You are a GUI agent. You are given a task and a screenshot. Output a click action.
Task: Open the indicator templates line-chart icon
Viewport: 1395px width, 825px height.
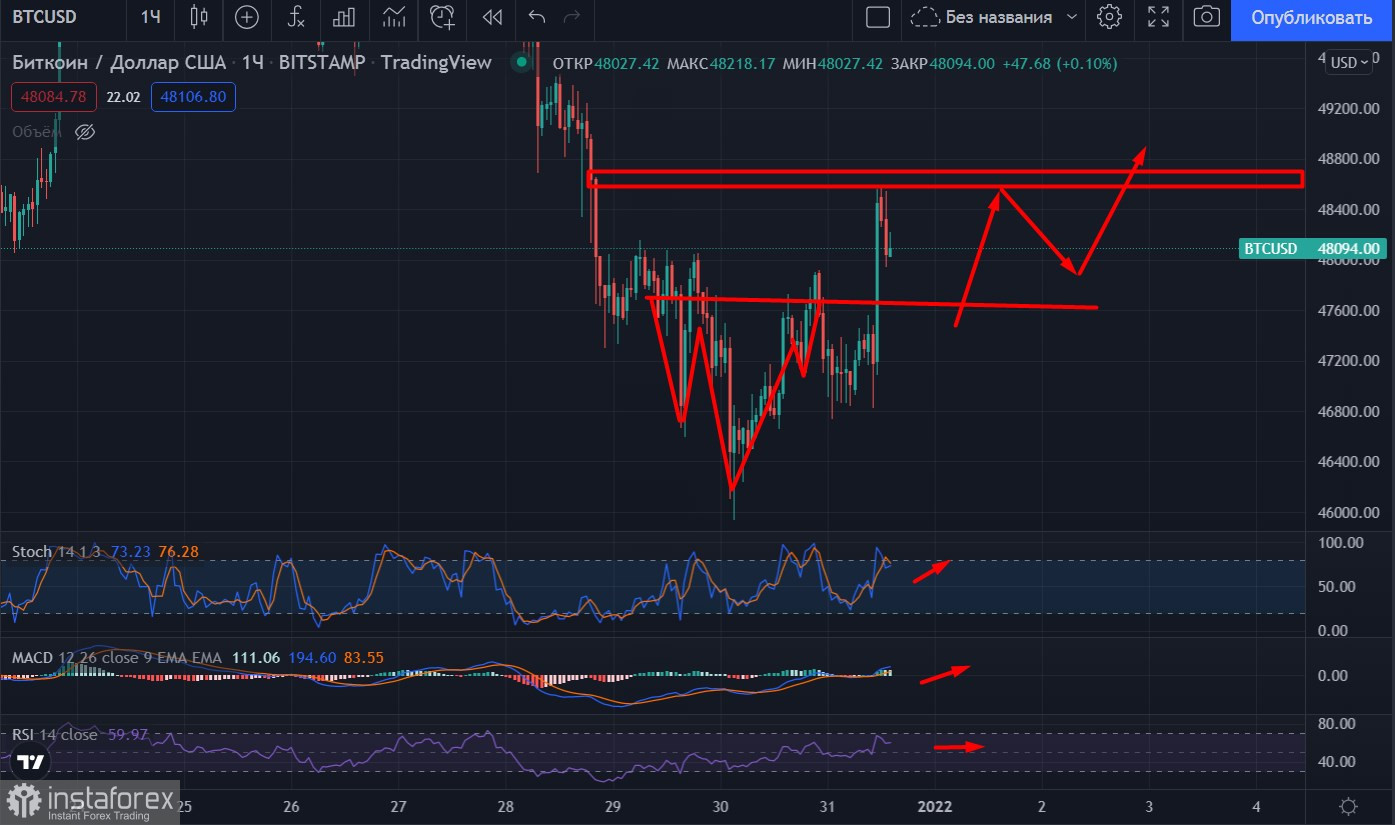click(x=394, y=17)
